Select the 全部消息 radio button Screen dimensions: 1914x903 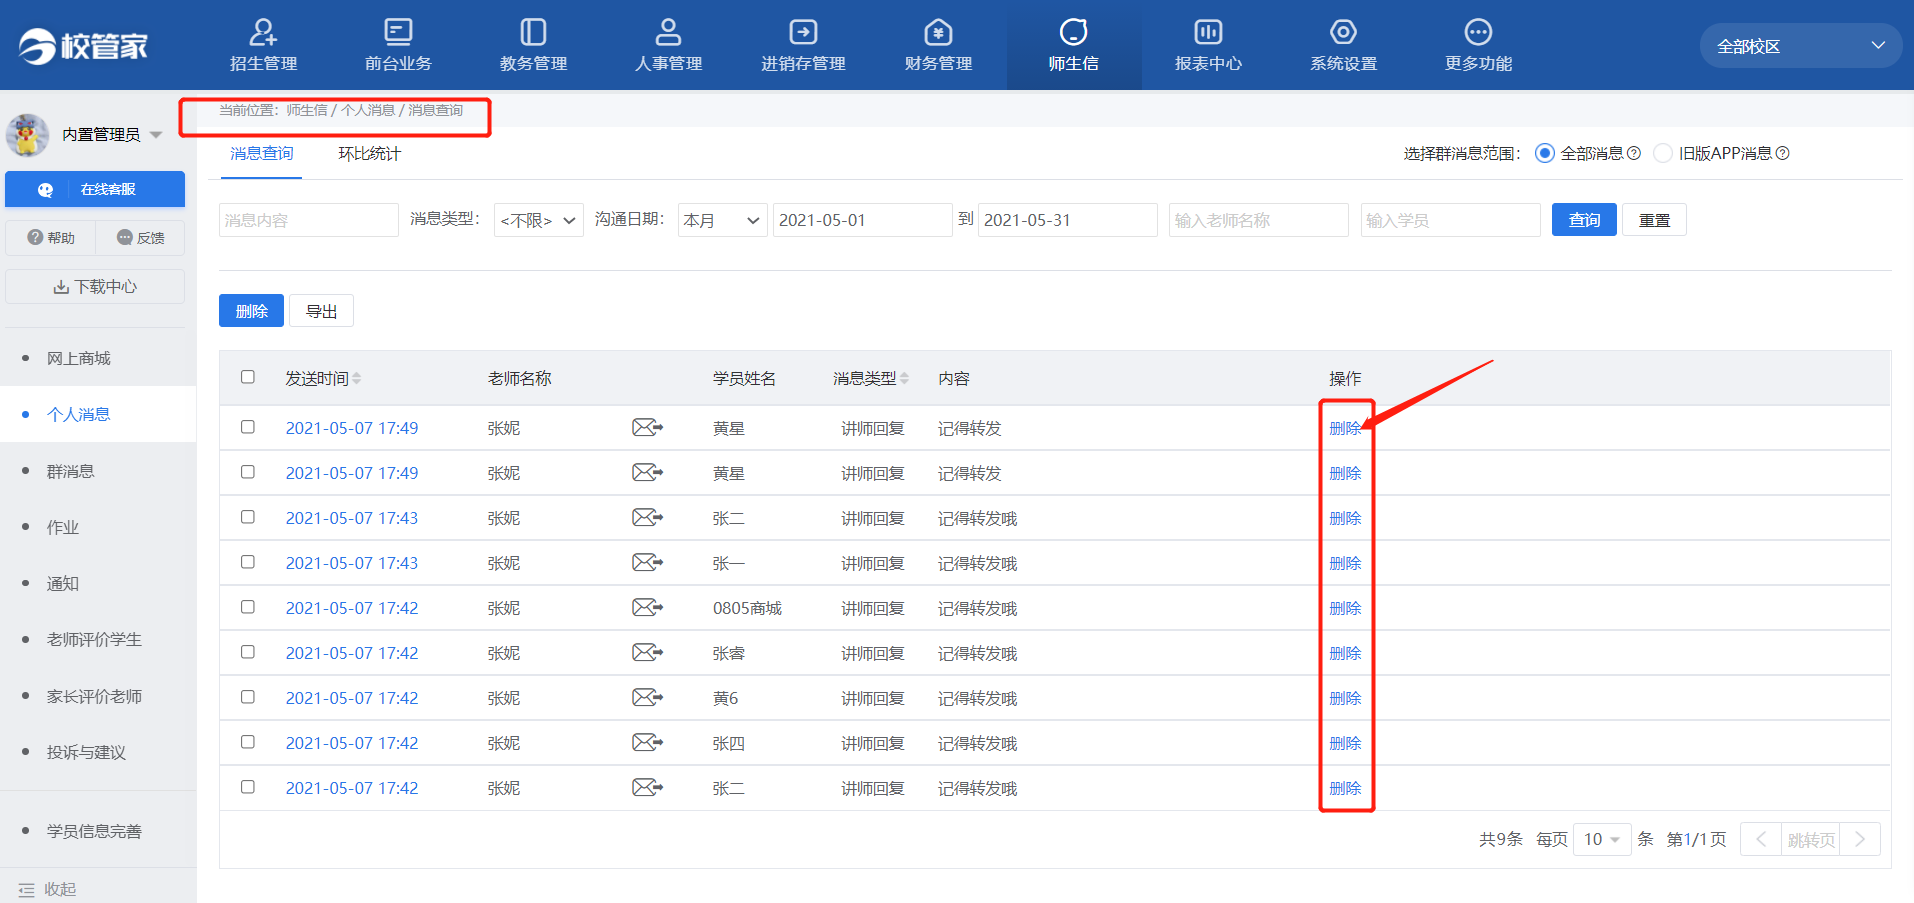[x=1545, y=153]
